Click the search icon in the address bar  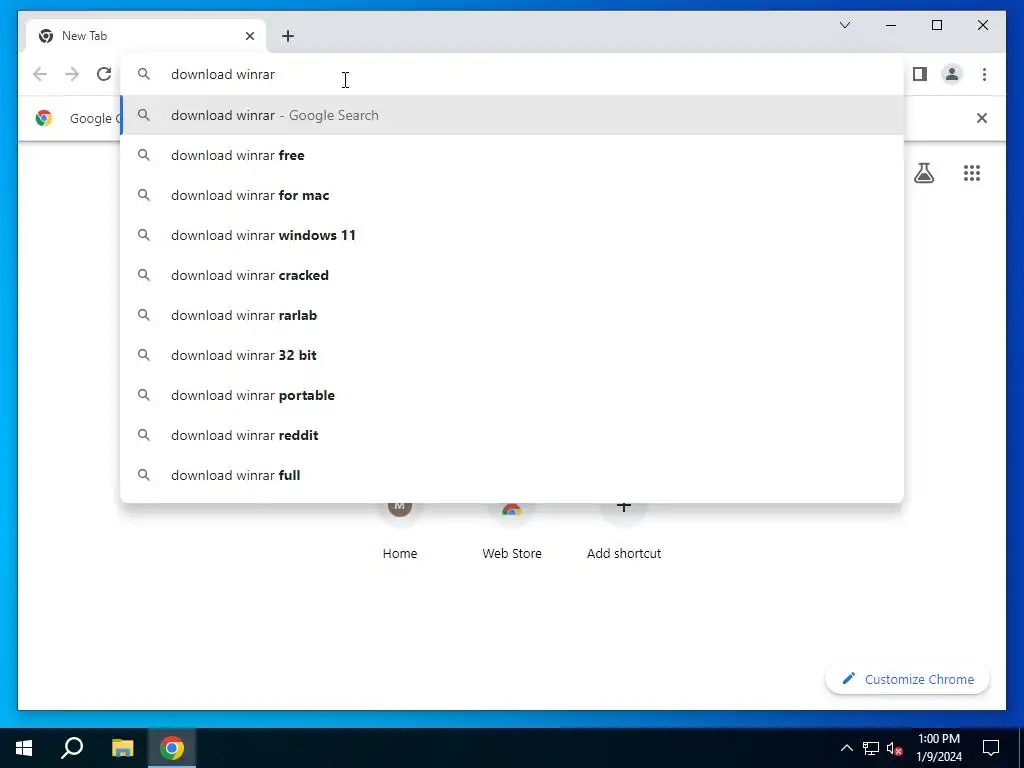pyautogui.click(x=144, y=74)
